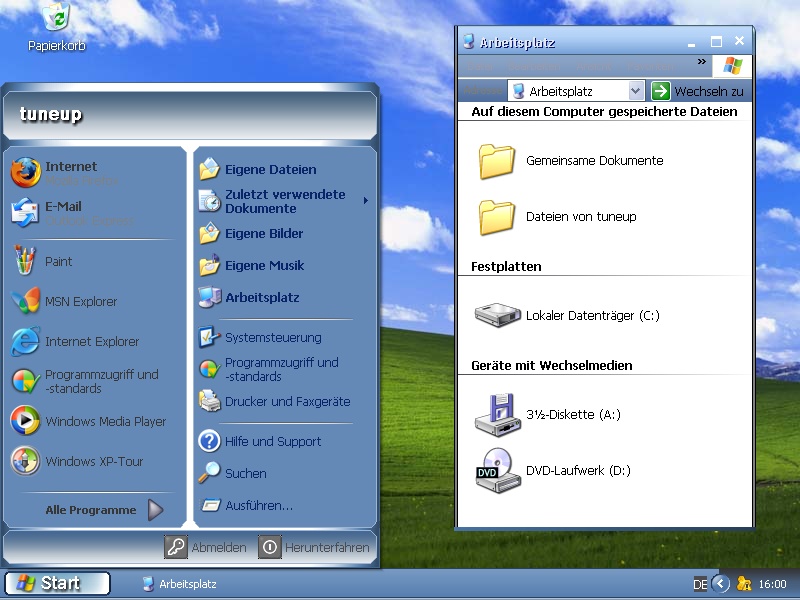Screen dimensions: 800x600
Task: Click the Abmelden button
Action: pos(206,547)
